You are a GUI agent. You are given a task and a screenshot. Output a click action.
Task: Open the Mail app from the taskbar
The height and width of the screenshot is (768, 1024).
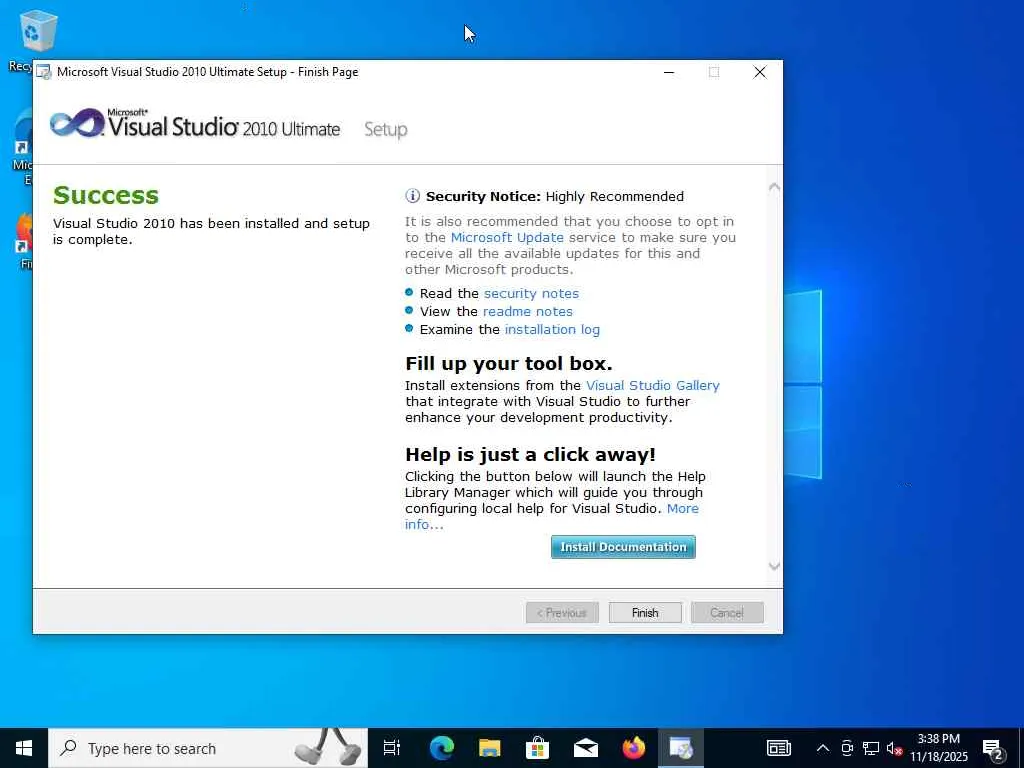click(586, 748)
